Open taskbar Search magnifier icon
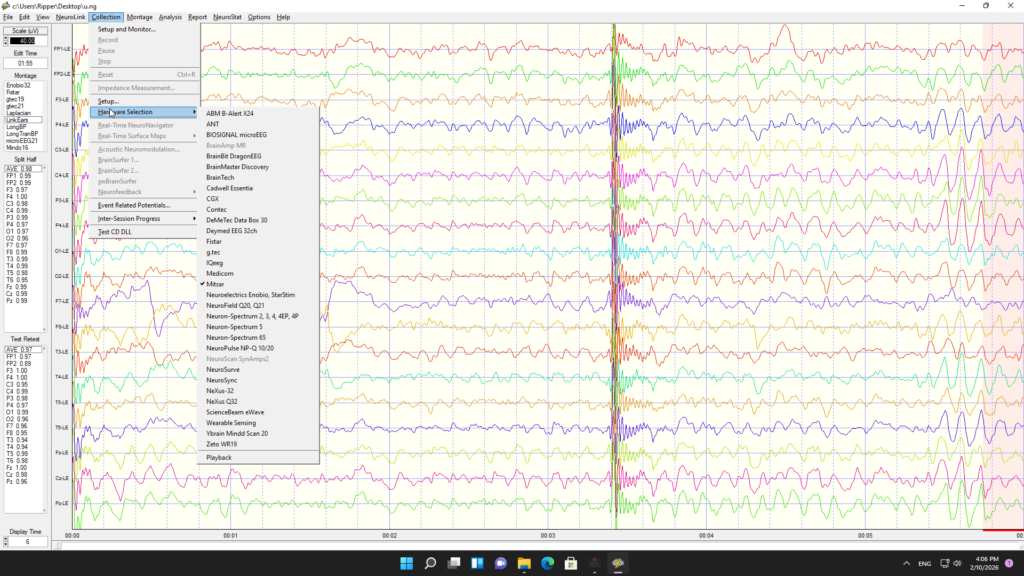This screenshot has height=576, width=1024. tap(430, 563)
